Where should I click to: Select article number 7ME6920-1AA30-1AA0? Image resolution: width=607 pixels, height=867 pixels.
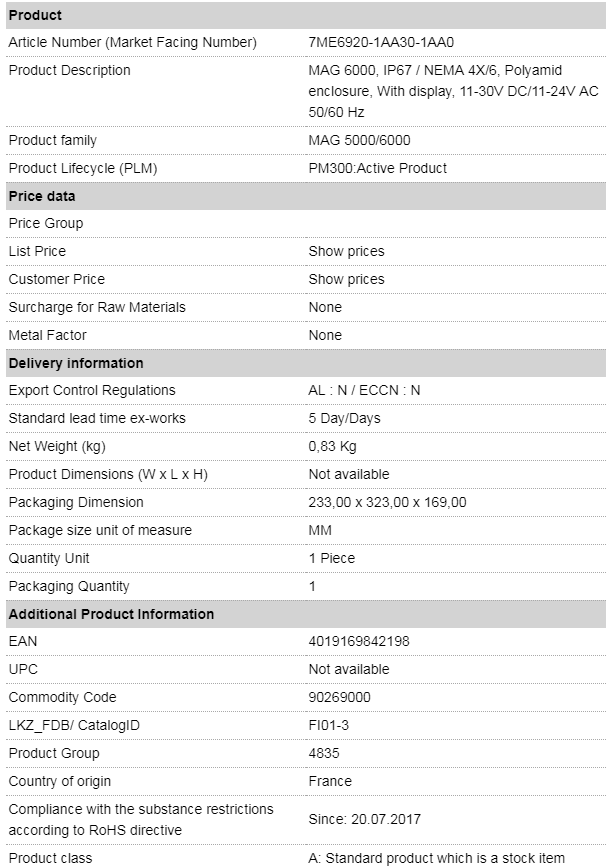pyautogui.click(x=381, y=43)
